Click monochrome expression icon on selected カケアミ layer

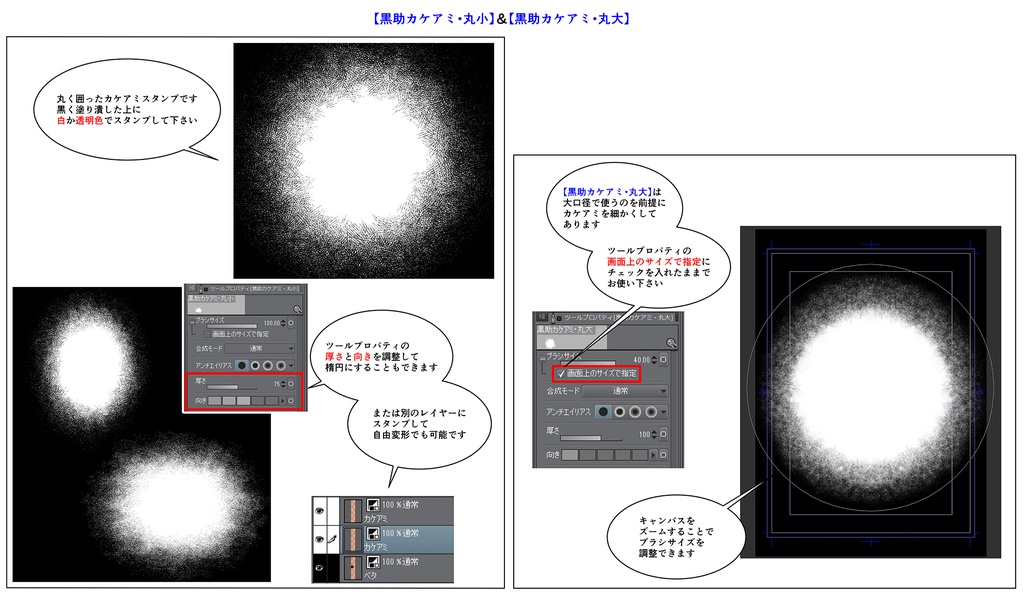coord(373,533)
